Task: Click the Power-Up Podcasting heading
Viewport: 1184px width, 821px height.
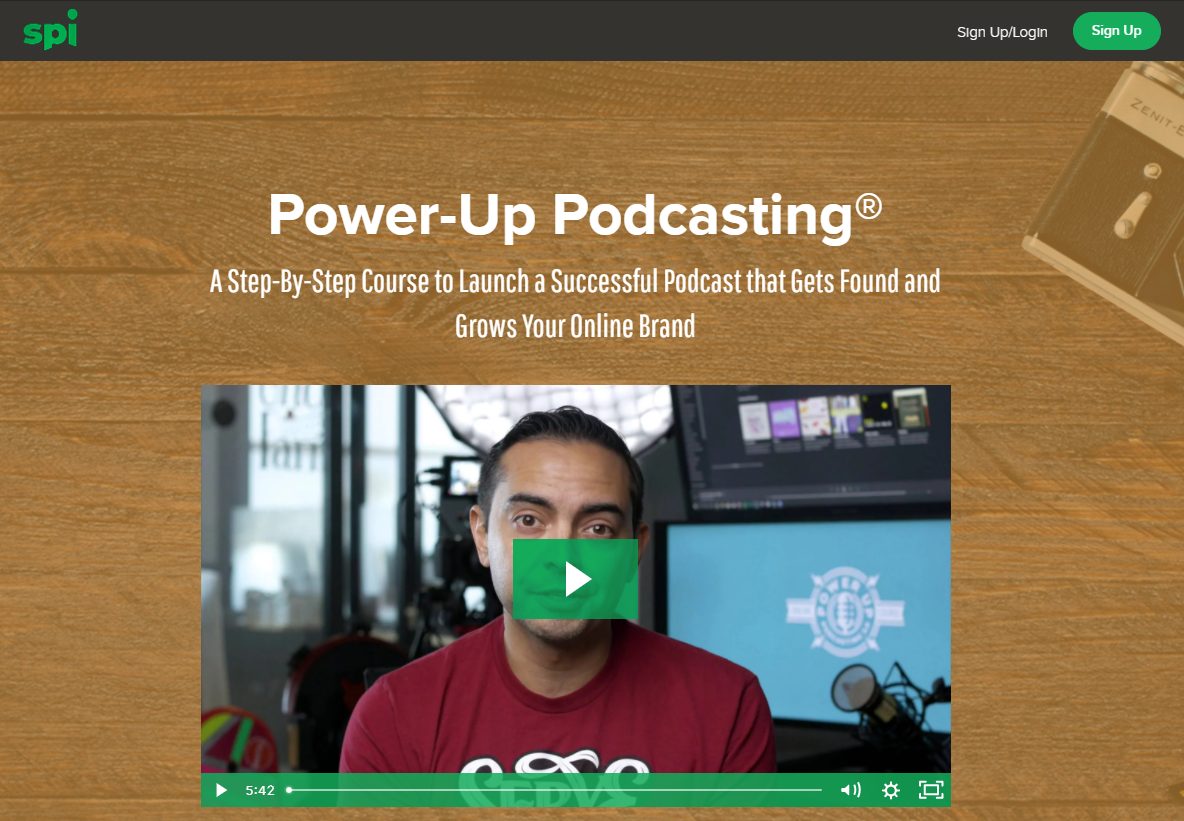Action: click(560, 214)
